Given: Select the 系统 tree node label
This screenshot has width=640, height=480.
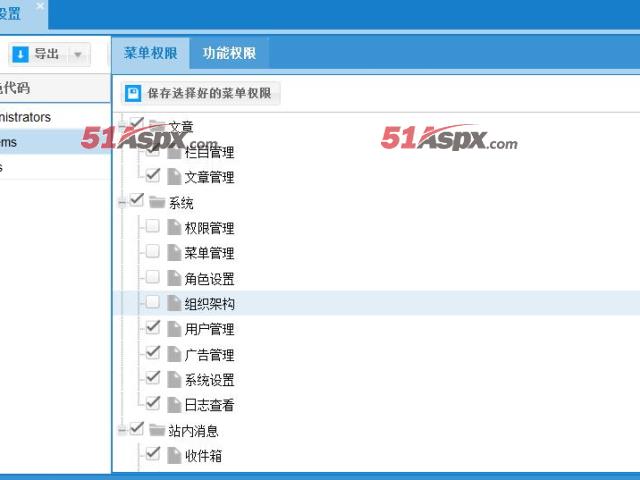Looking at the screenshot, I should [x=181, y=202].
